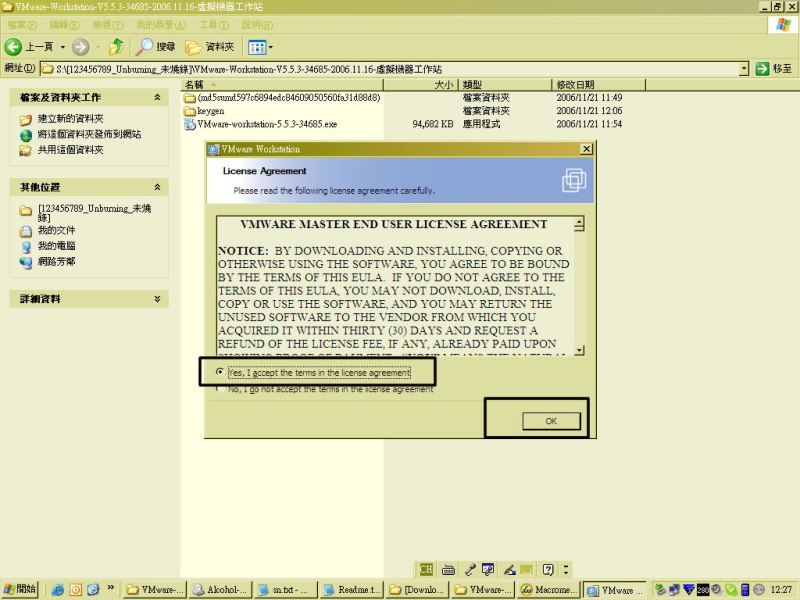Click the grey Forward arrow button
800x600 pixels.
click(80, 47)
